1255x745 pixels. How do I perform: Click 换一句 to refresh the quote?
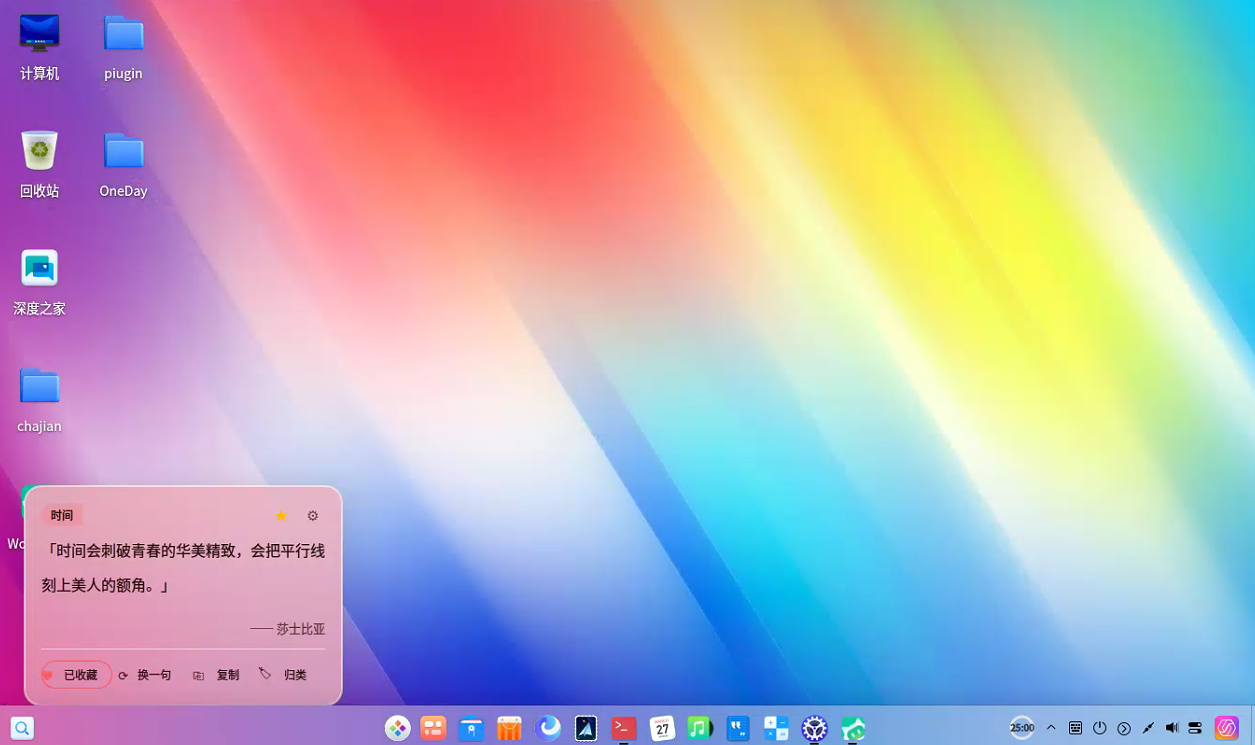click(x=145, y=675)
